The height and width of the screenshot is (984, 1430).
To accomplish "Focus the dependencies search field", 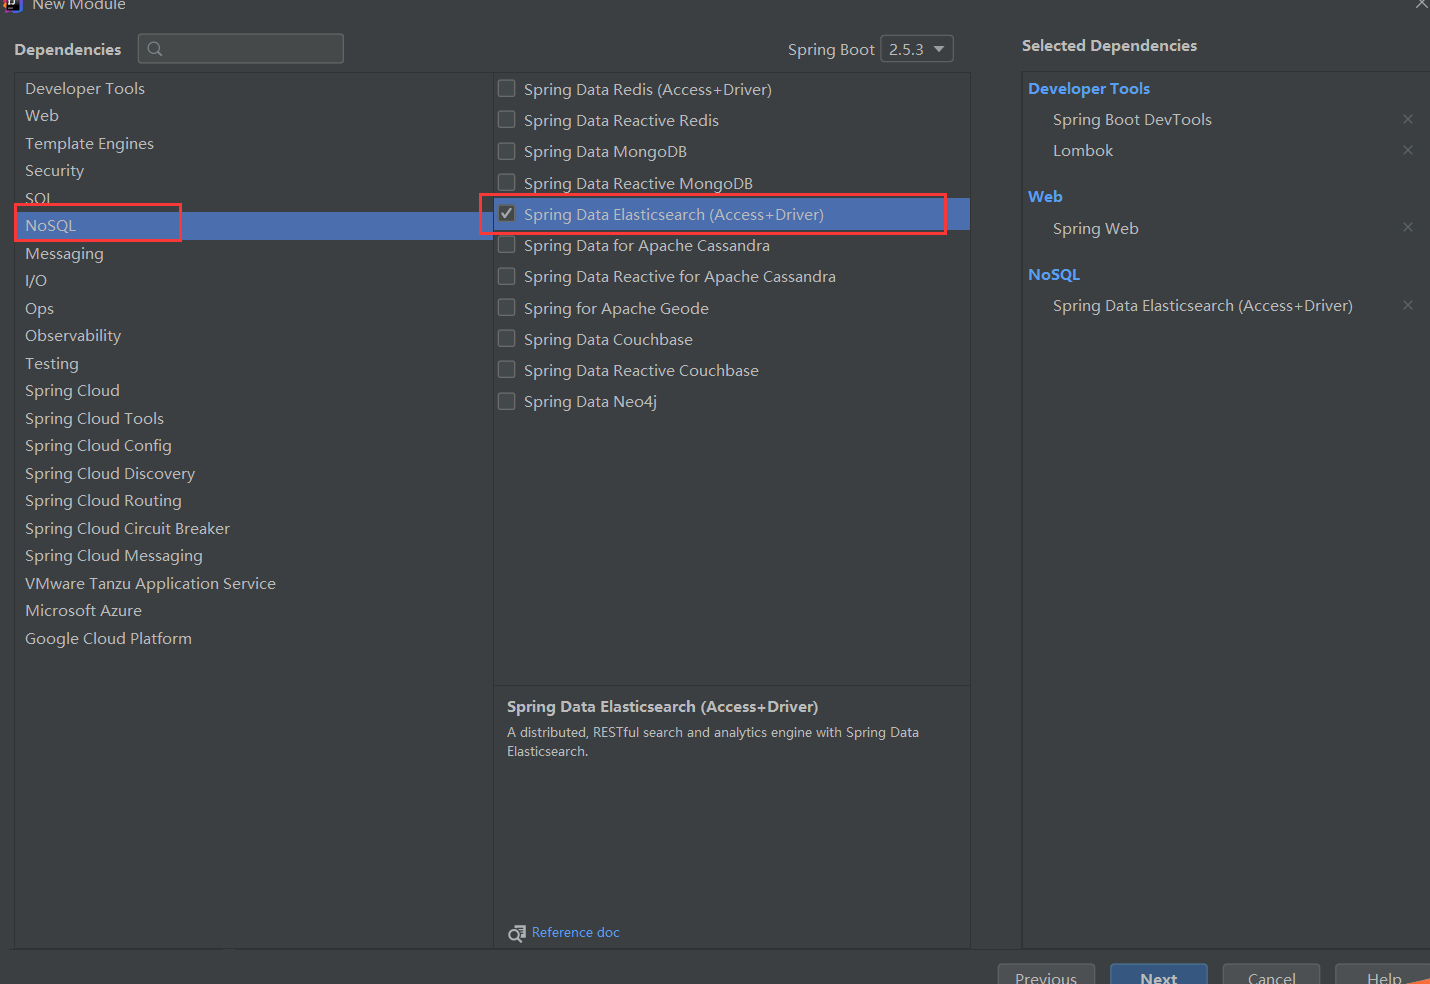I will (x=241, y=49).
